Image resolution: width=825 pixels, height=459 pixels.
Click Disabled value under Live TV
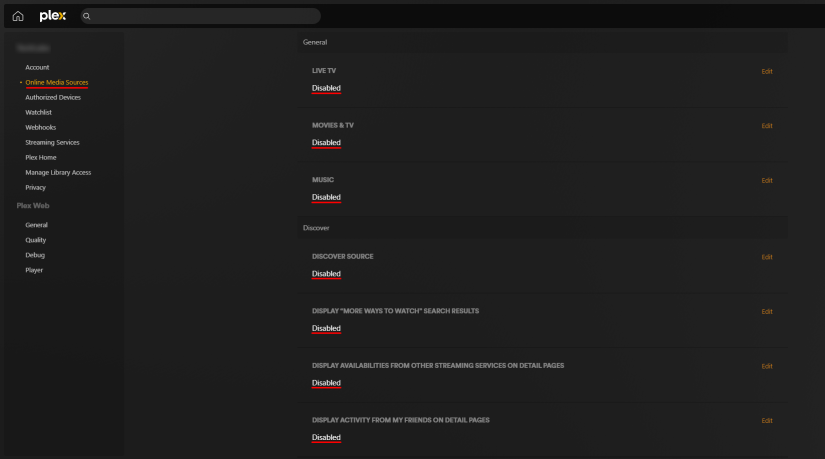click(x=326, y=88)
